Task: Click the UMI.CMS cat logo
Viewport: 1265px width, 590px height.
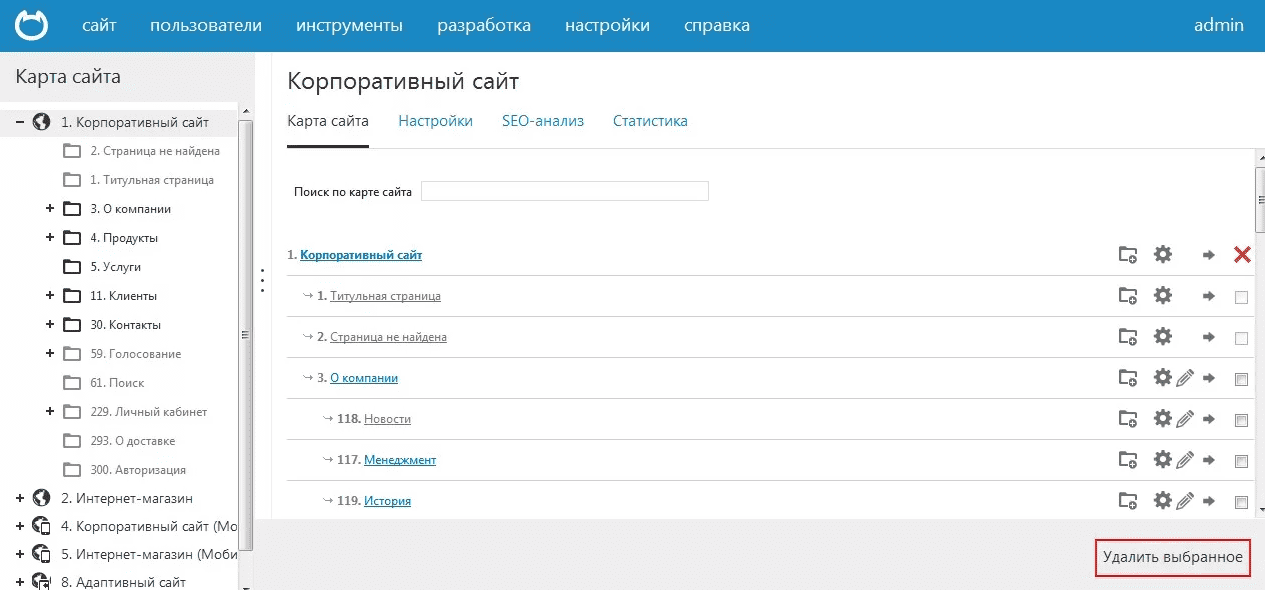Action: 30,25
